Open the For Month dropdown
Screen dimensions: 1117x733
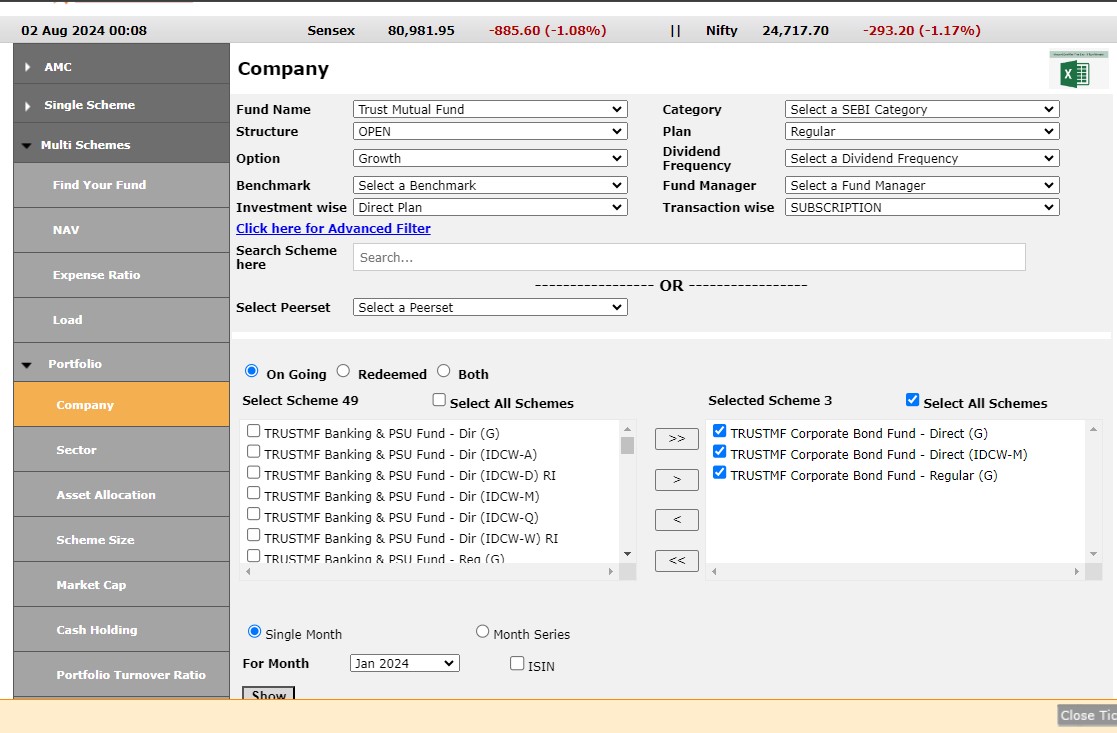pyautogui.click(x=404, y=663)
